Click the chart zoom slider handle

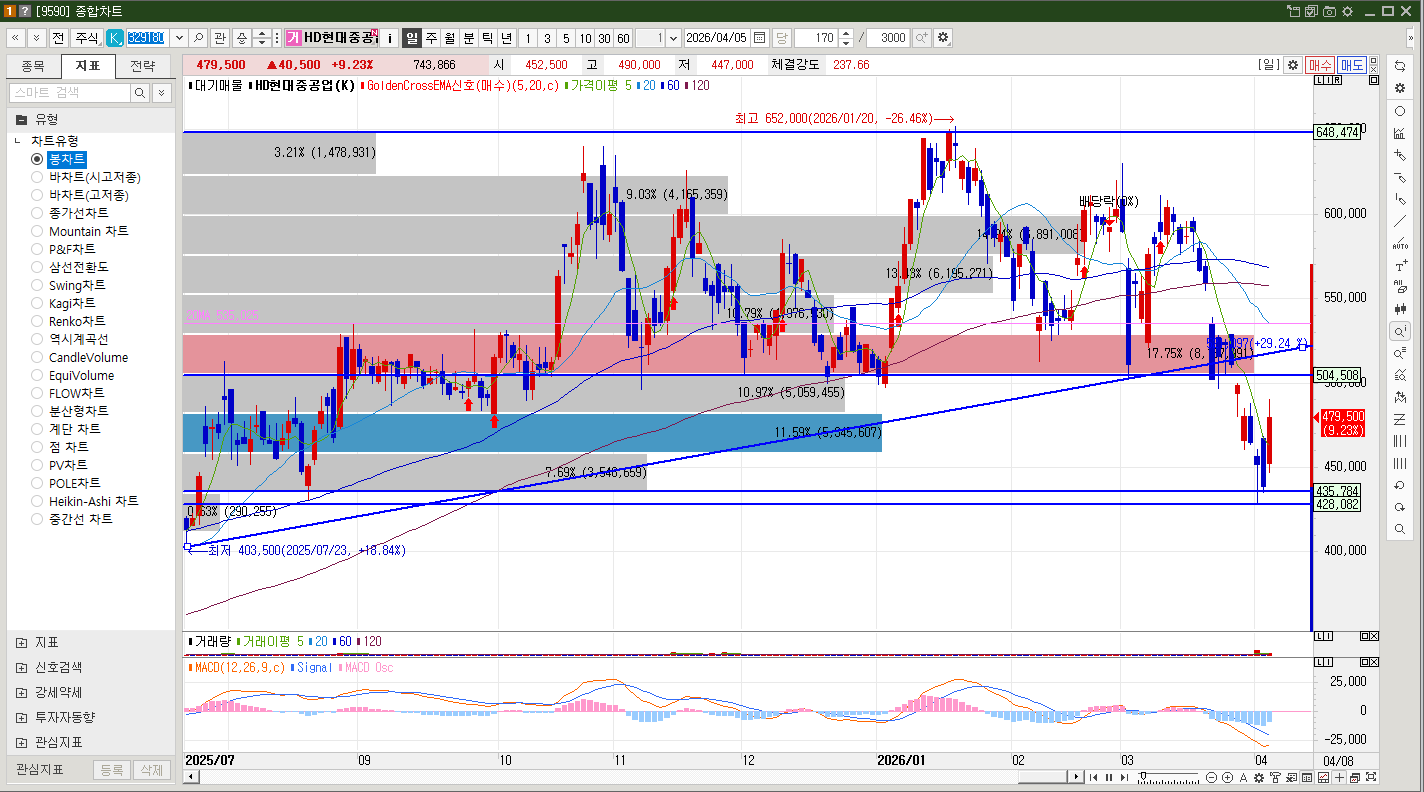coord(1143,777)
